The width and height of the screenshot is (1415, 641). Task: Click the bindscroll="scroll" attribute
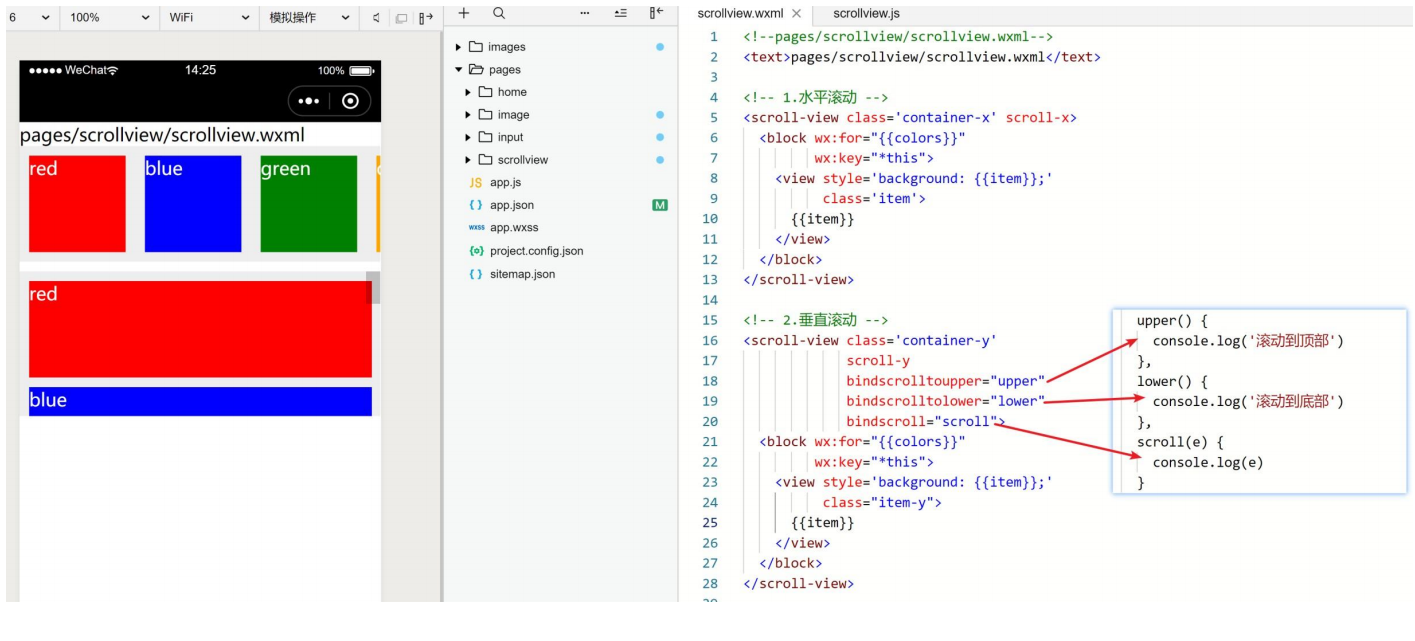point(925,421)
